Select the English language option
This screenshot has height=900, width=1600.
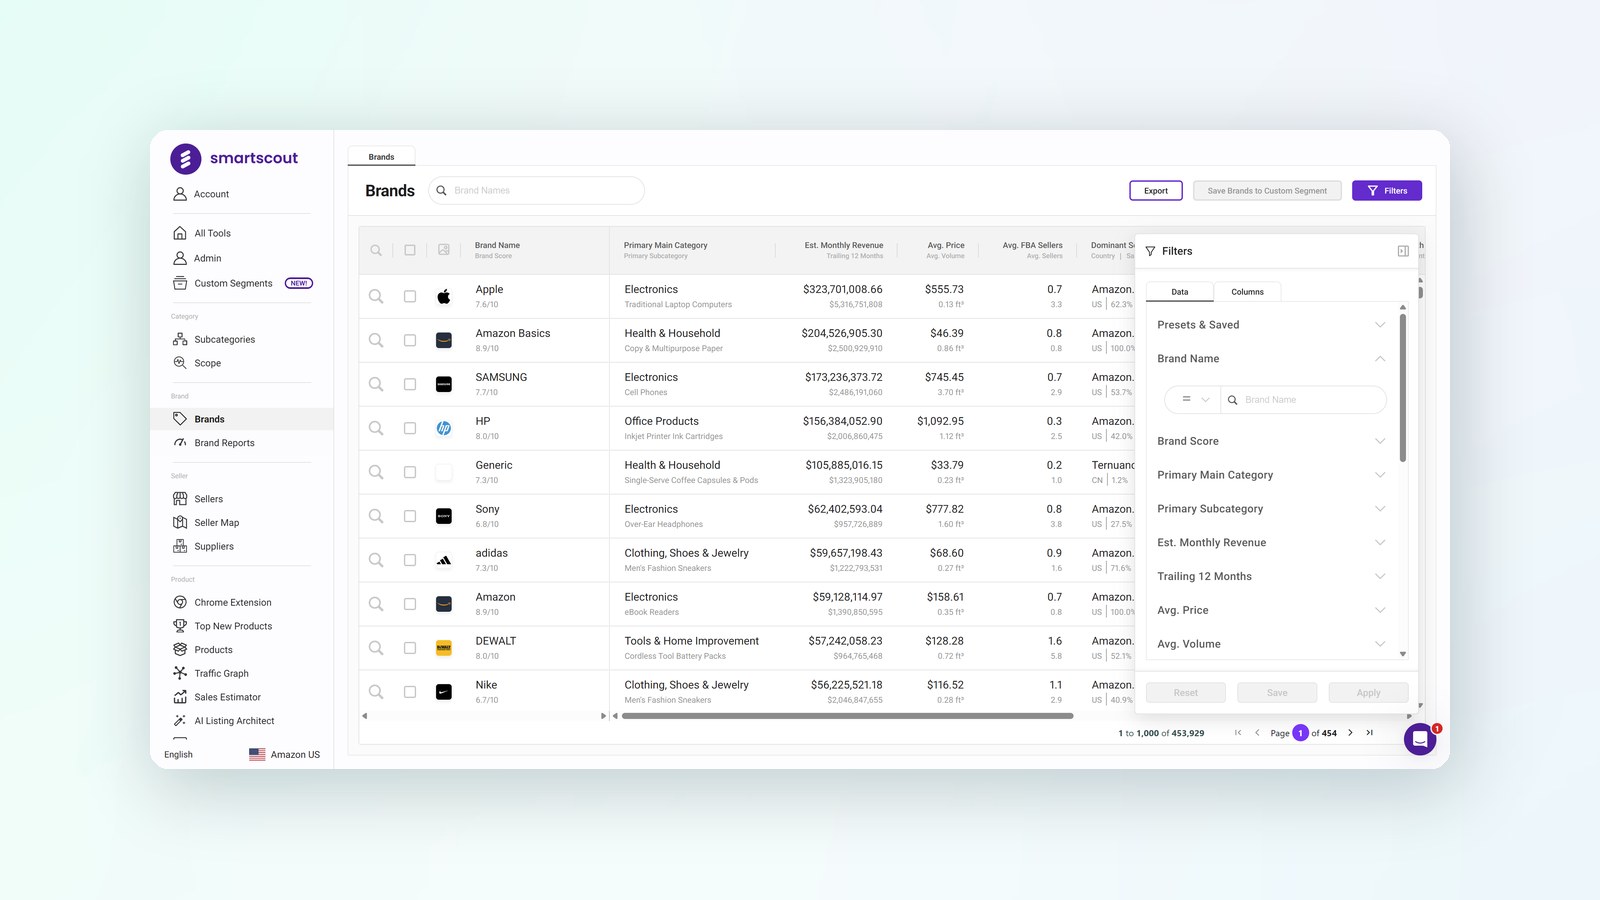tap(178, 755)
